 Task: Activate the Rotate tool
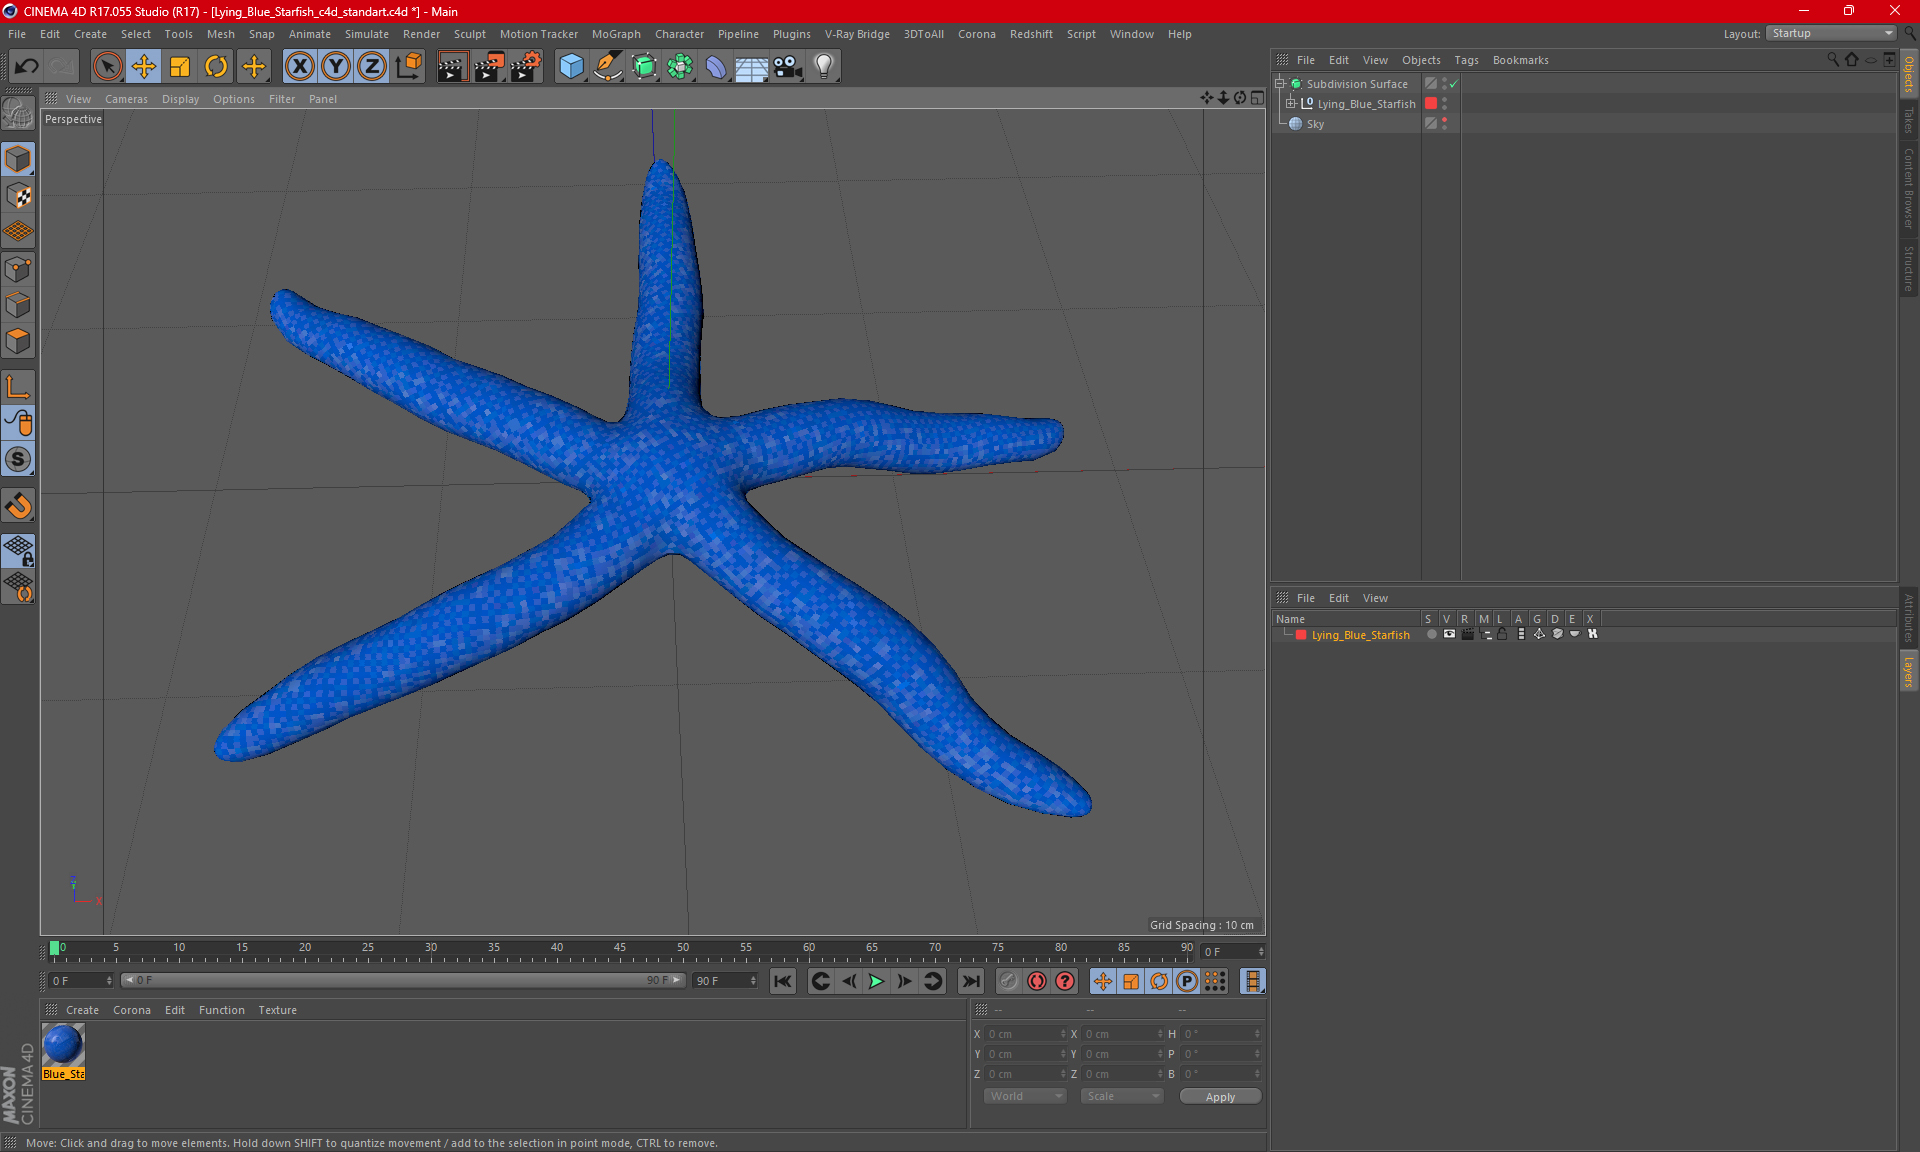tap(216, 67)
